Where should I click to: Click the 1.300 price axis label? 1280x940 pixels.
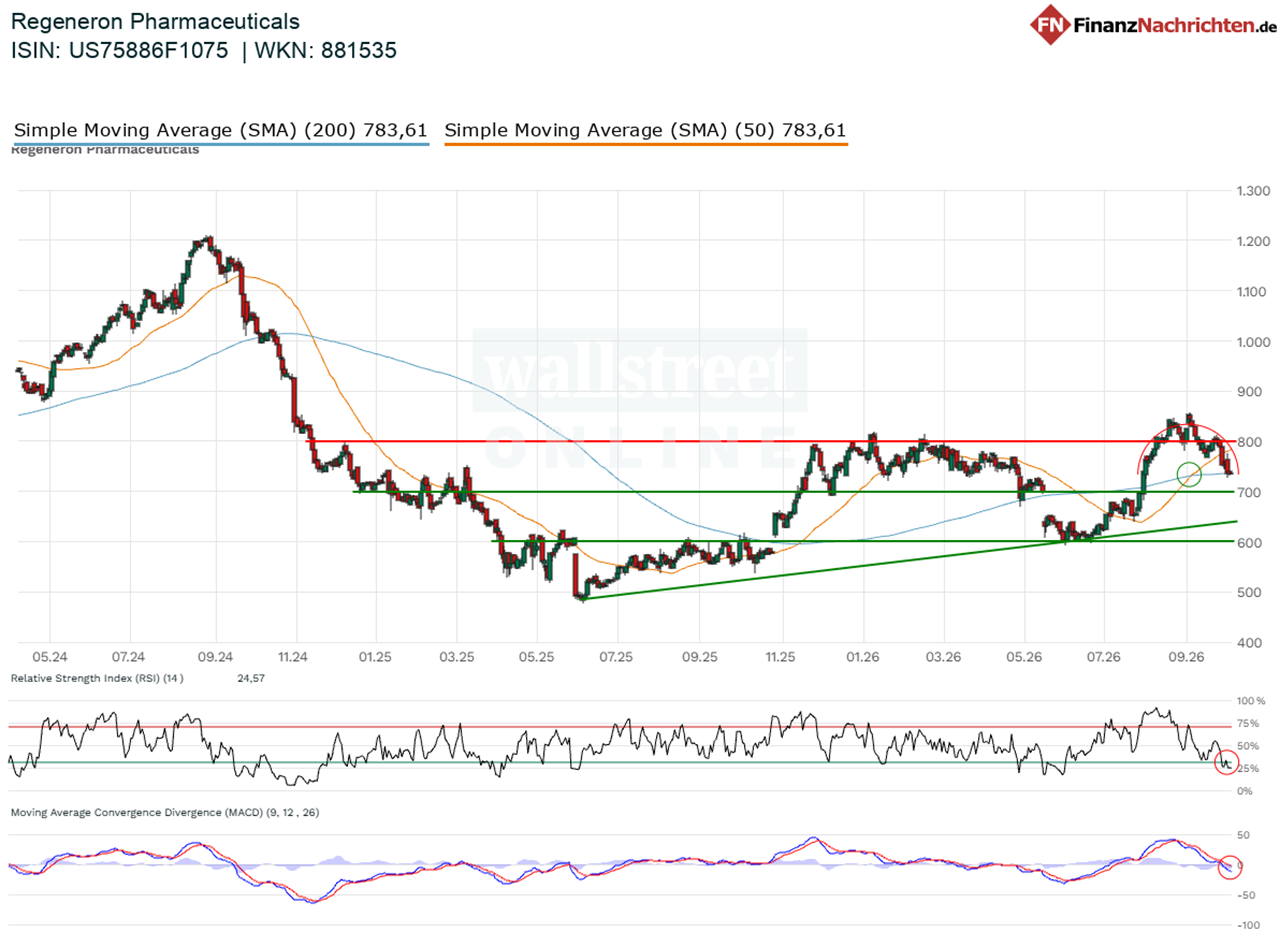click(x=1254, y=191)
